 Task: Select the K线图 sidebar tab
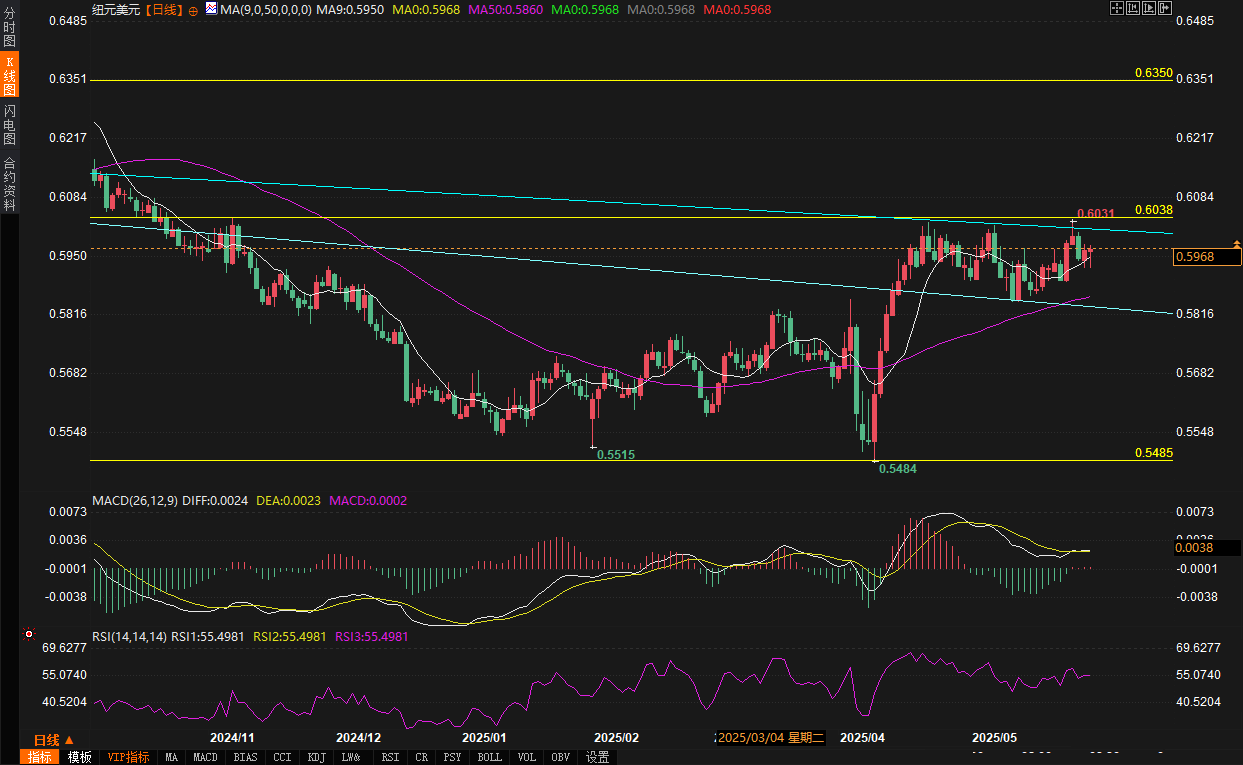pyautogui.click(x=9, y=76)
